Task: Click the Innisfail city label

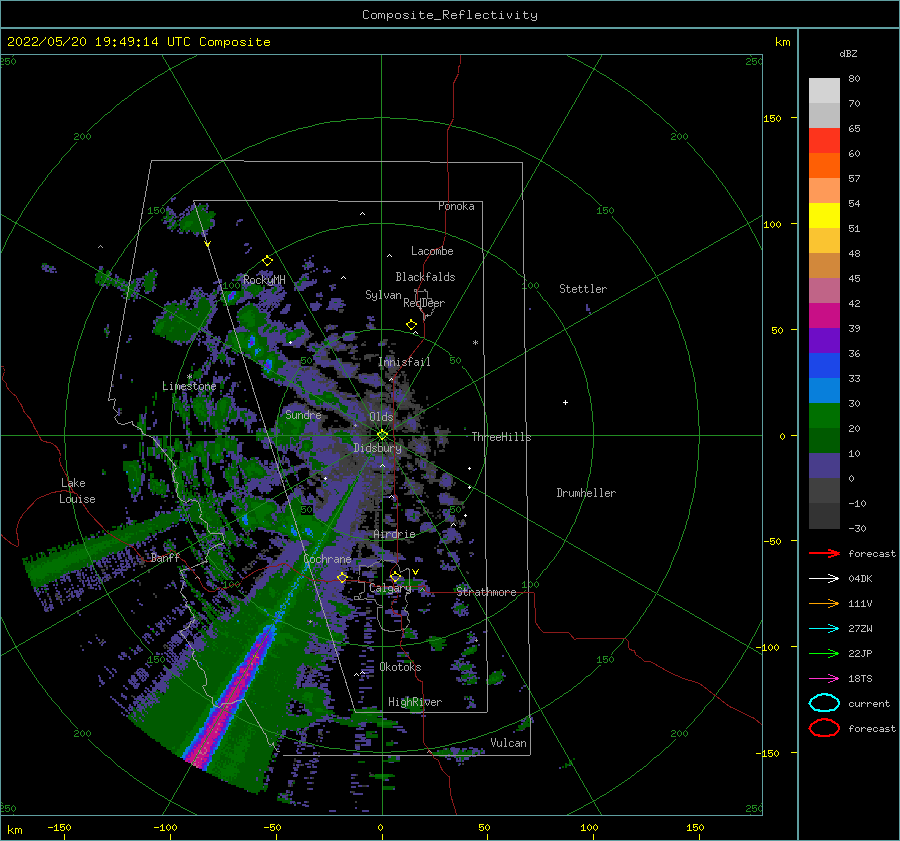Action: 404,362
